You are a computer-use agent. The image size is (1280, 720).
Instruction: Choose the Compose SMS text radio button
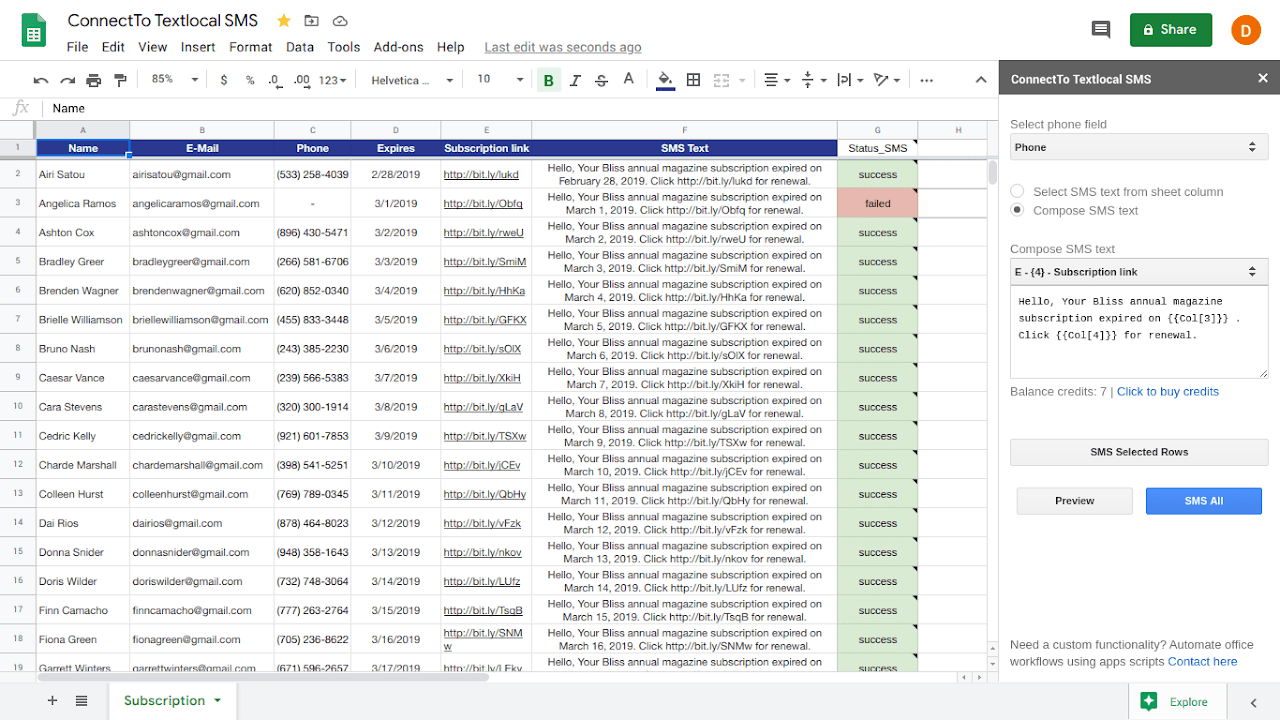[x=1017, y=210]
